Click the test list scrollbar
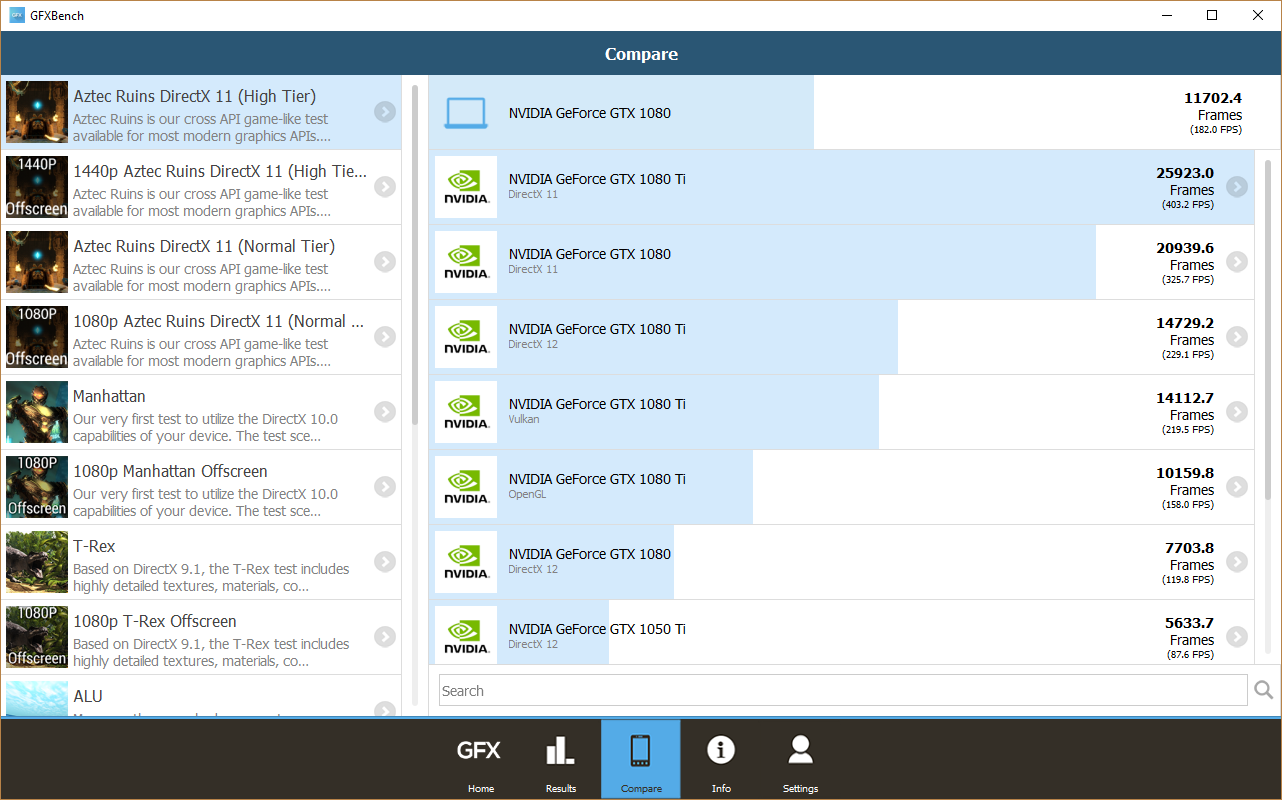Viewport: 1282px width, 800px height. pos(415,250)
